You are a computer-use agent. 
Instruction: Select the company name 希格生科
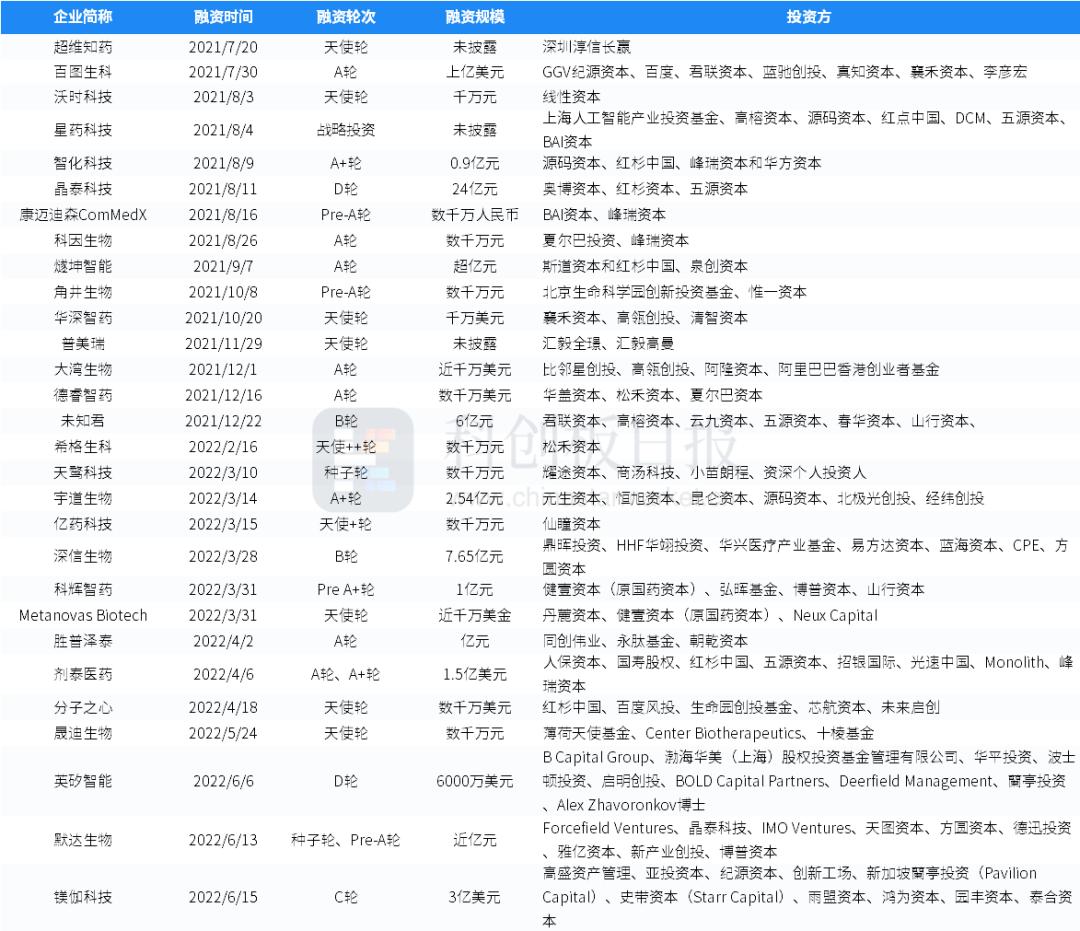[x=83, y=447]
